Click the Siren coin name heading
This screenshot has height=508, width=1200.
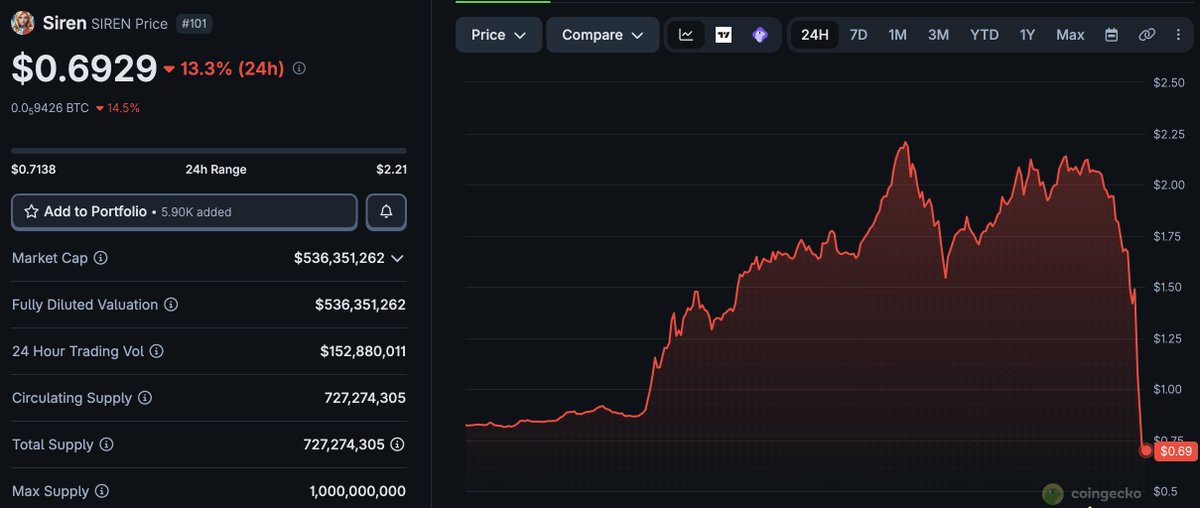(64, 22)
